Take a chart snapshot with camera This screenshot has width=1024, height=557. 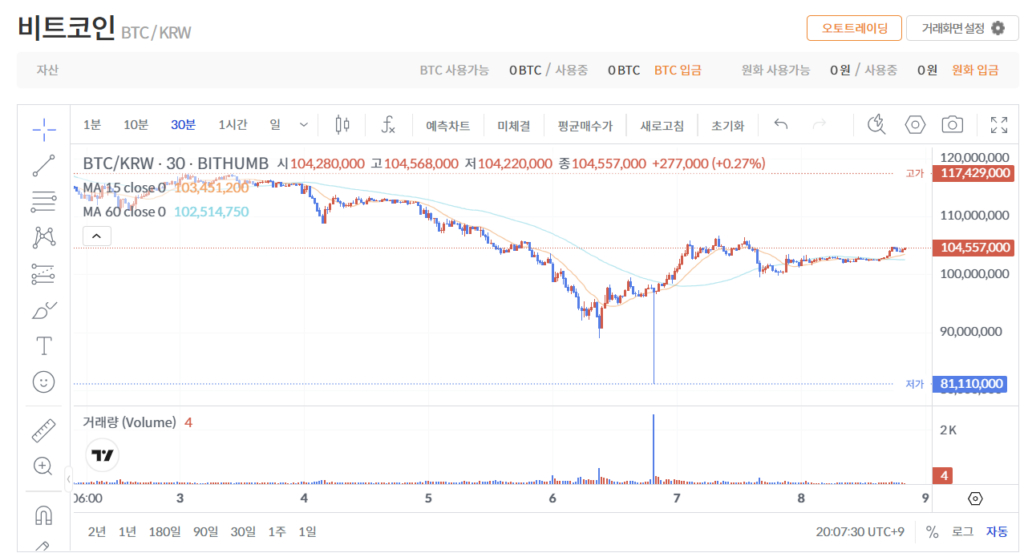pos(952,124)
